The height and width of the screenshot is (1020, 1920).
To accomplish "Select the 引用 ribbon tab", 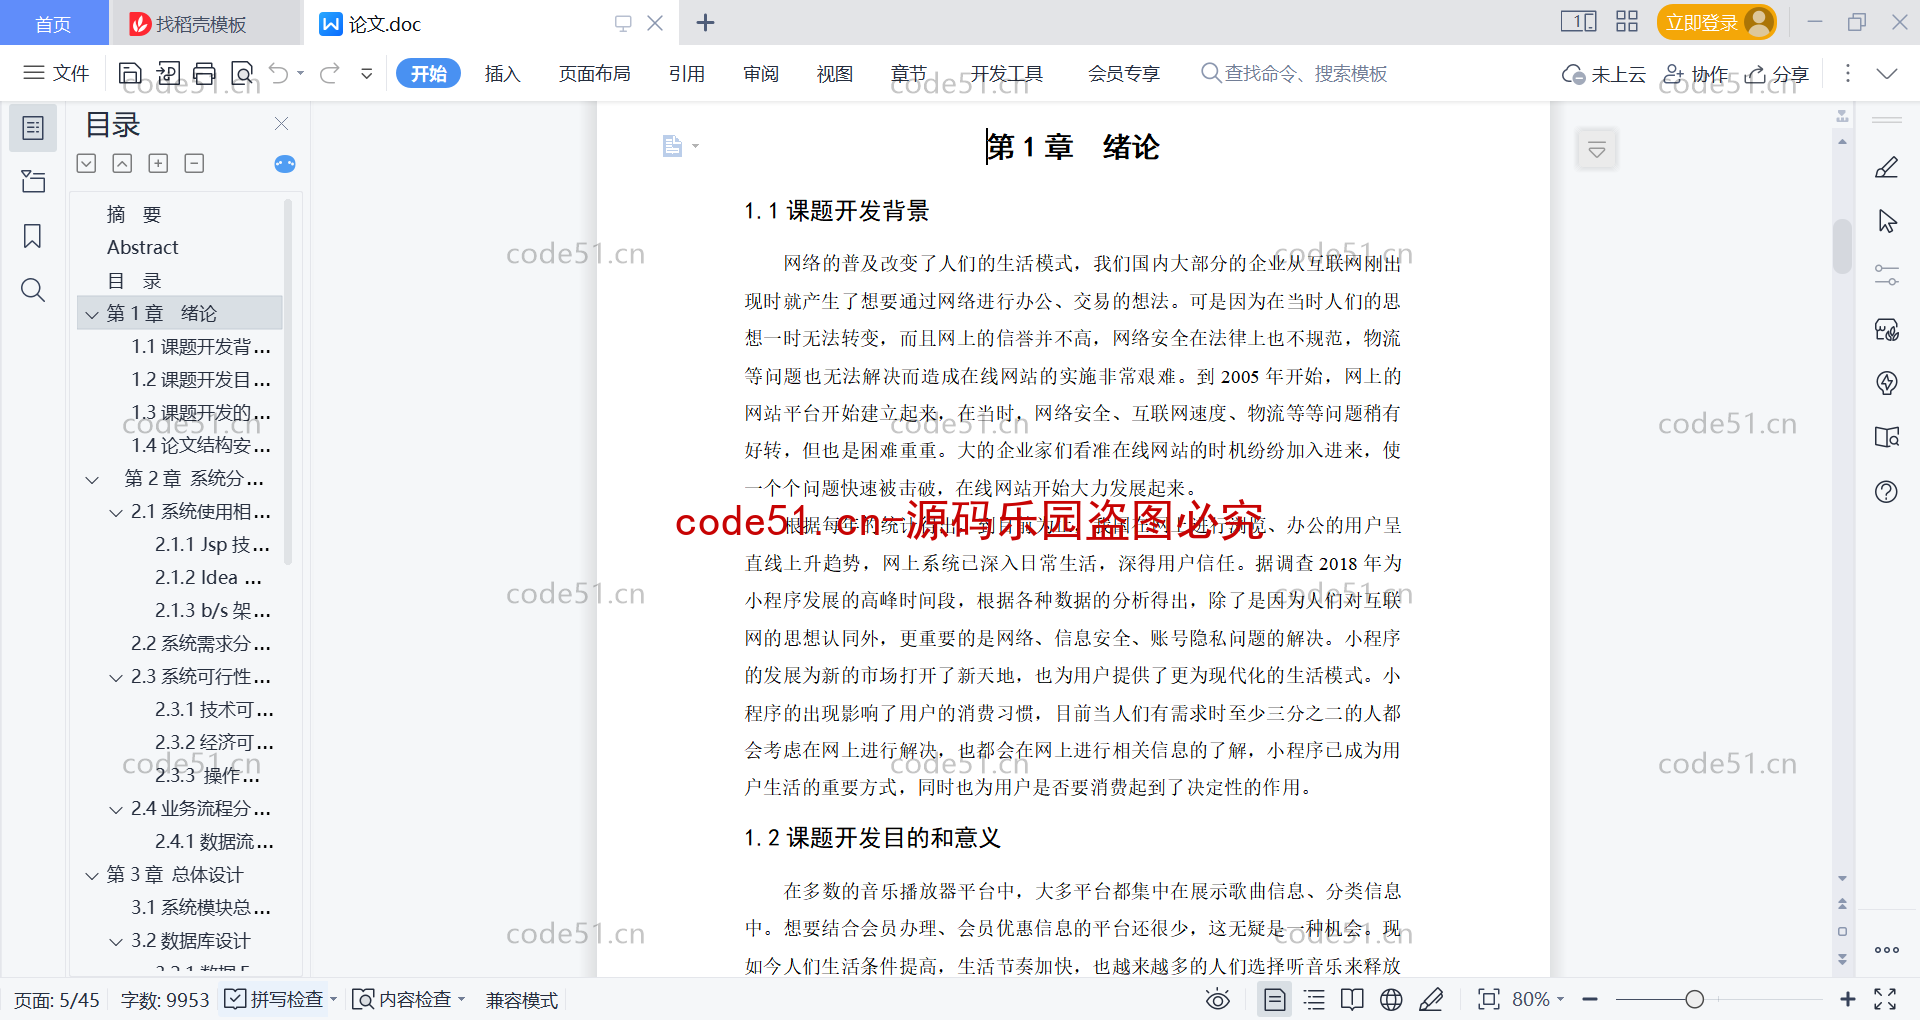I will (687, 73).
